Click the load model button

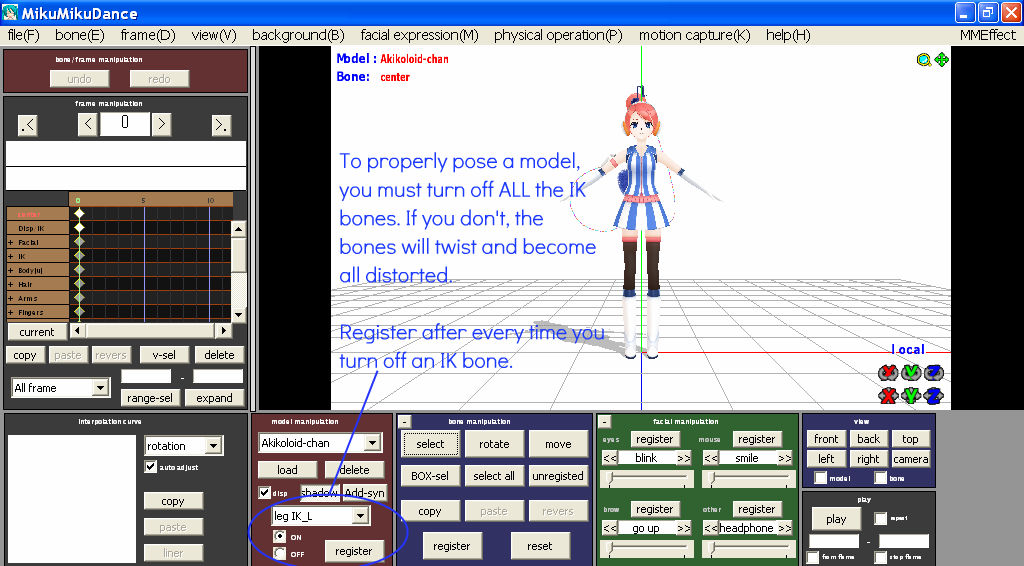tap(287, 469)
